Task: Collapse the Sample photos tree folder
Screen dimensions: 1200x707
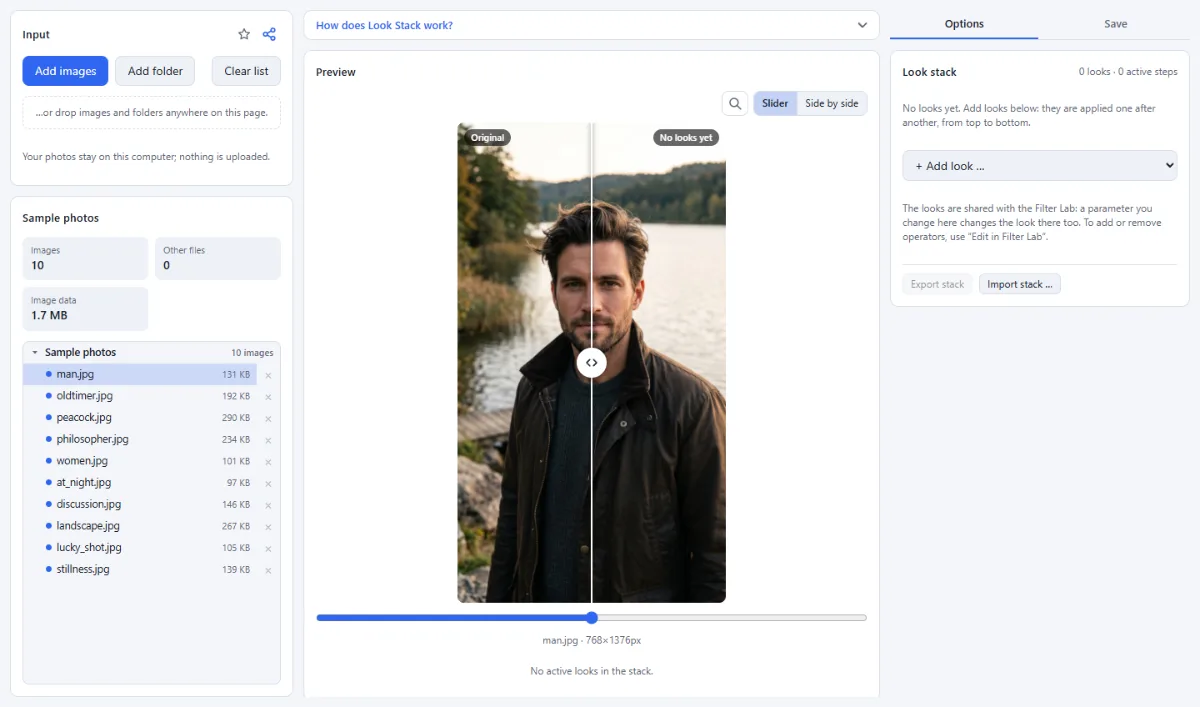Action: pos(35,353)
